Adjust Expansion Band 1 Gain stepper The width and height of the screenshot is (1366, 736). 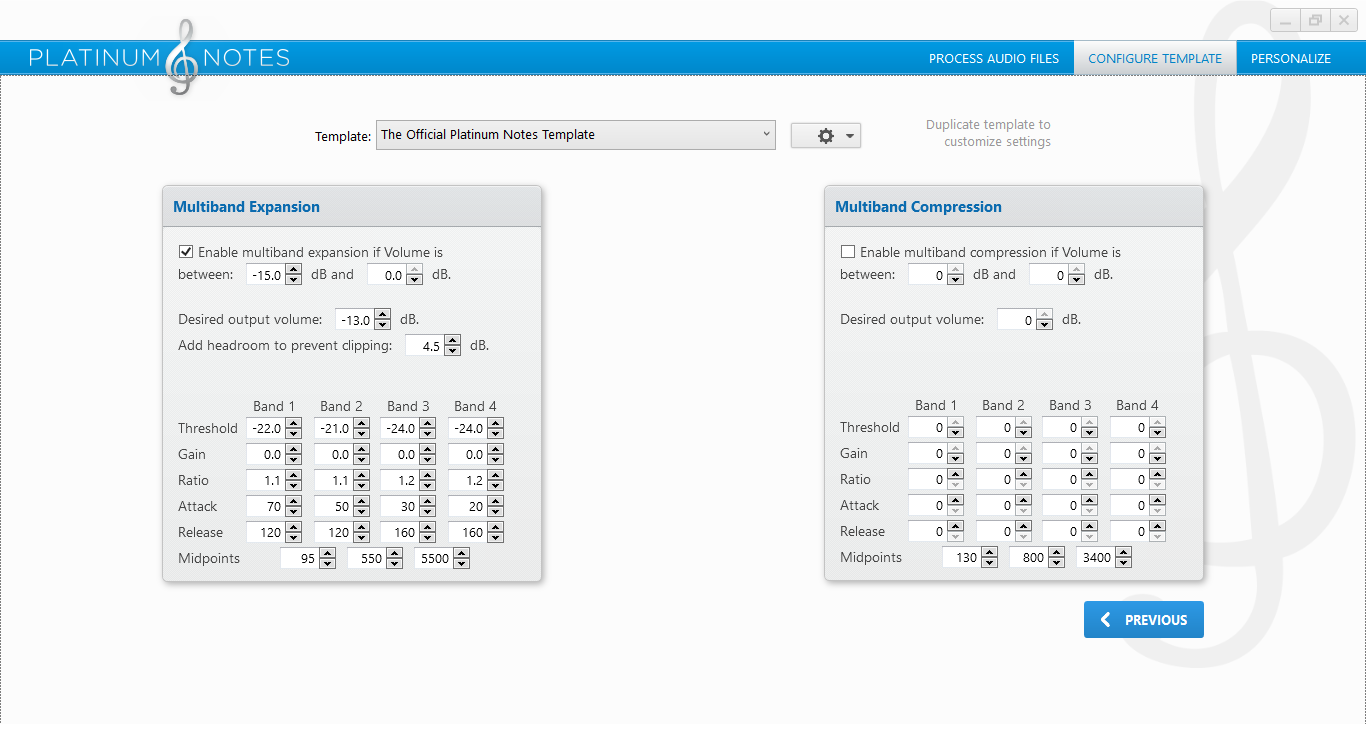(293, 454)
